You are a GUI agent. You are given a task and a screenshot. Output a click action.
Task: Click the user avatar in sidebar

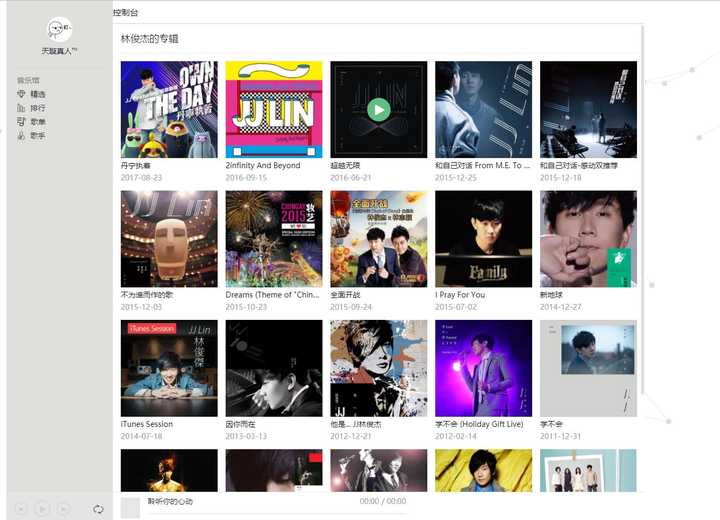[60, 30]
